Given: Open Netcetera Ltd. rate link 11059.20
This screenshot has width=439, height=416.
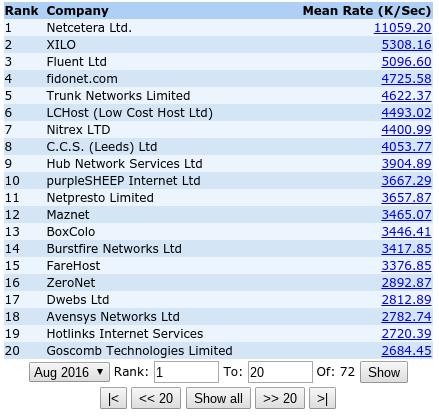Looking at the screenshot, I should click(402, 28).
